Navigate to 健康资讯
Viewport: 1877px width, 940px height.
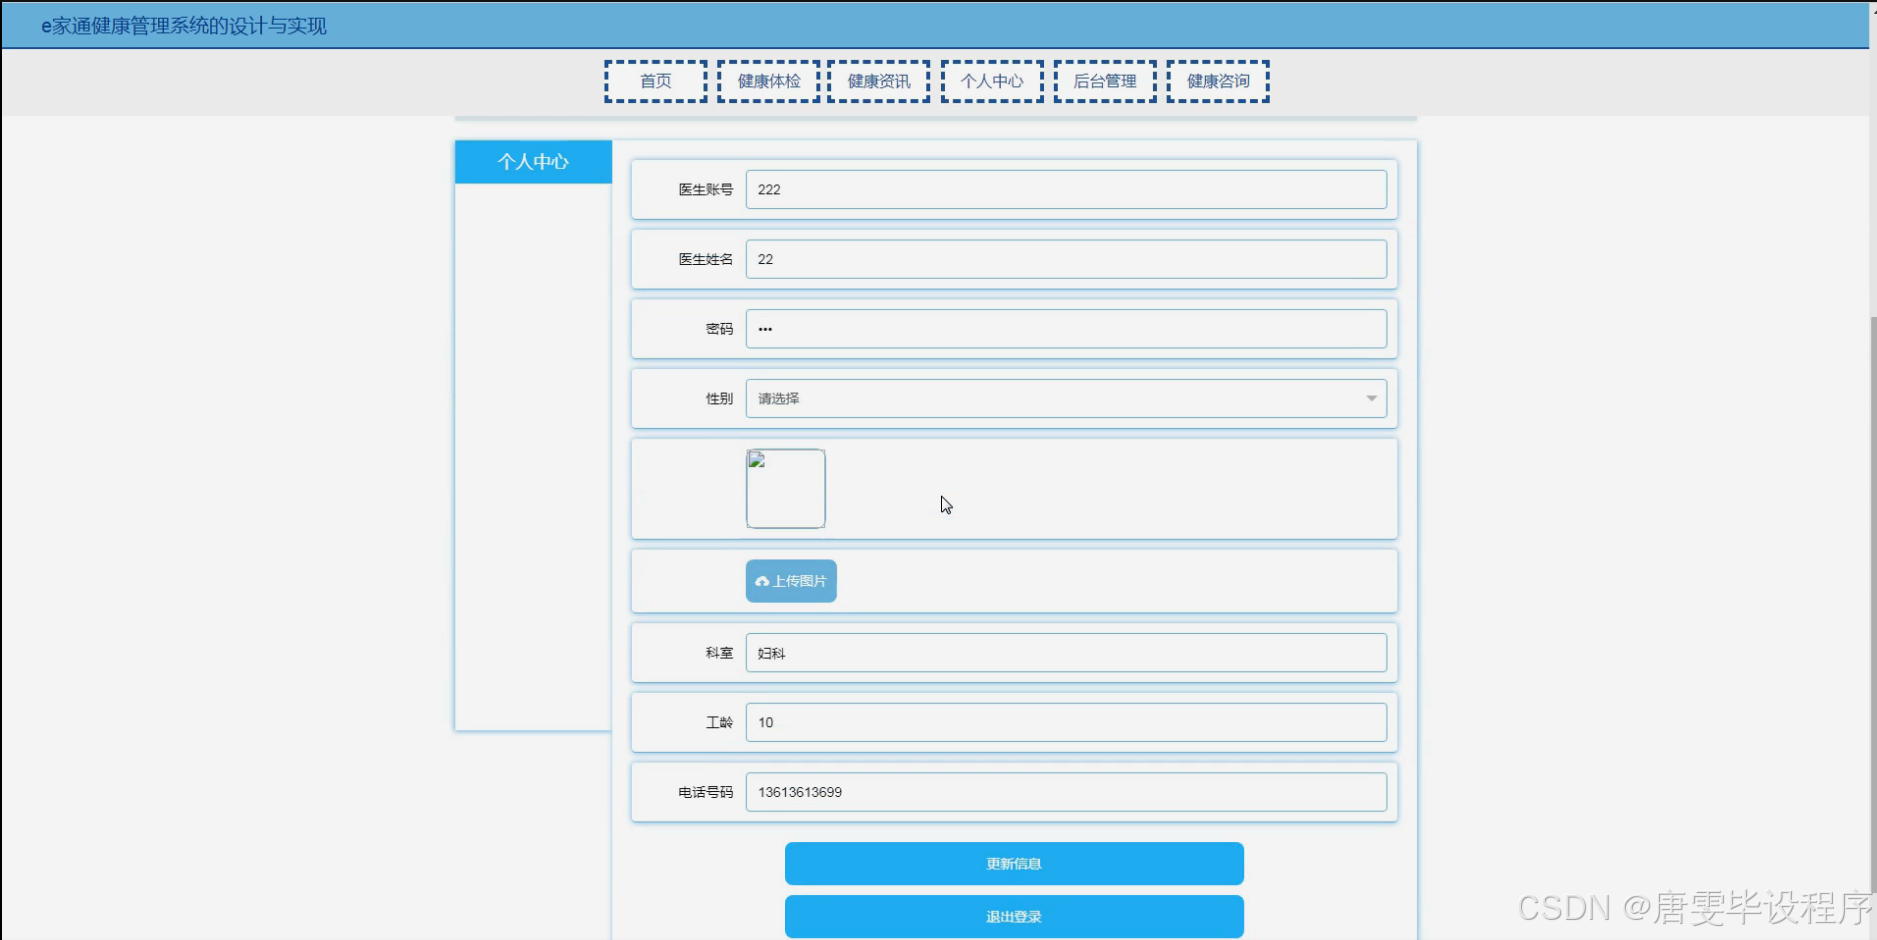(x=878, y=81)
